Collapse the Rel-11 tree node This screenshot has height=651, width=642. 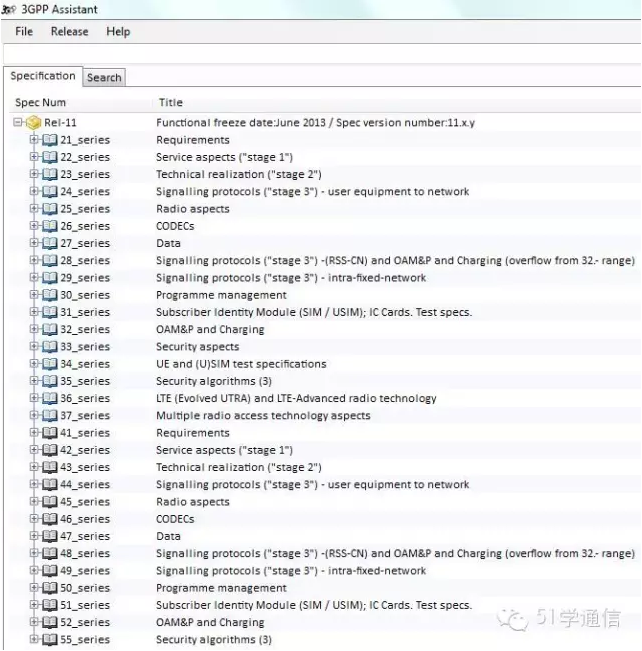(17, 122)
